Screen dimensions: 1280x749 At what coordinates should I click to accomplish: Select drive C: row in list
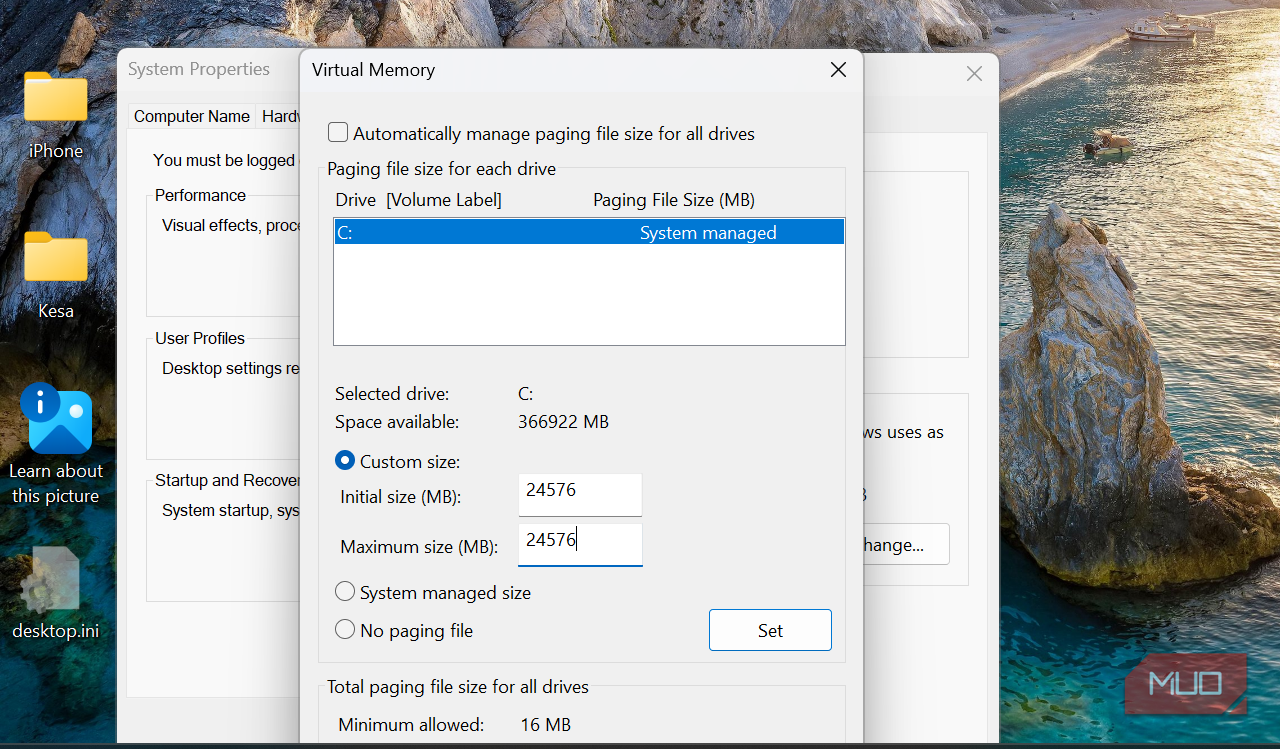(x=589, y=232)
